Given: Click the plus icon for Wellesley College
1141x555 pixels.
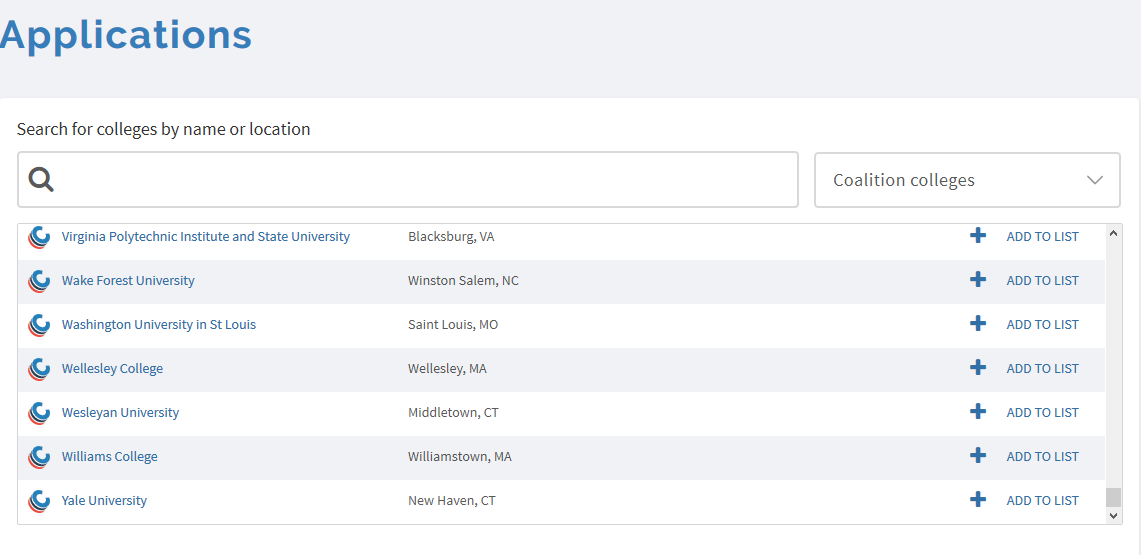Looking at the screenshot, I should point(978,367).
